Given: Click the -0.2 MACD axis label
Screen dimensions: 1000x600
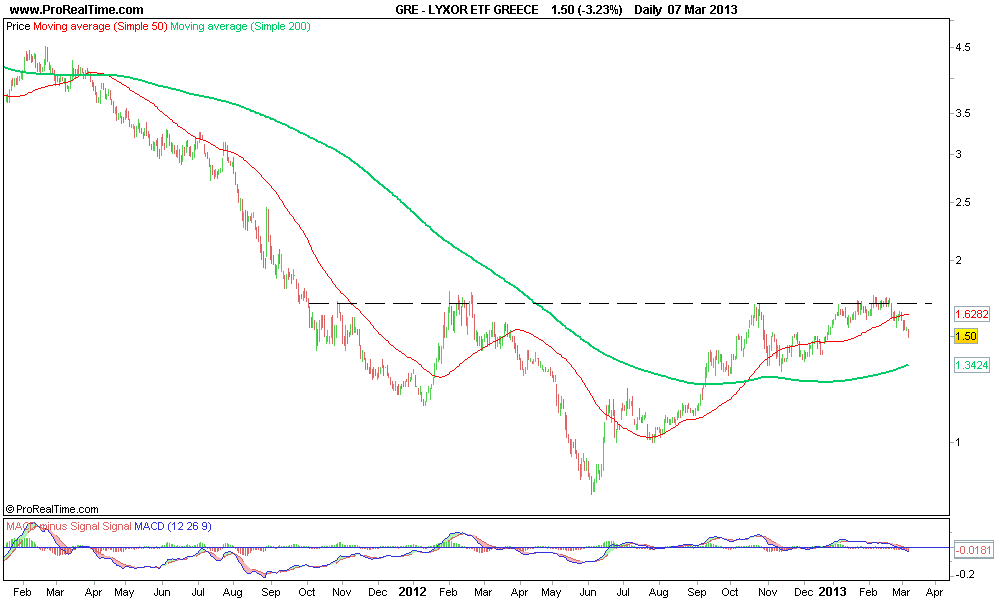Looking at the screenshot, I should point(964,574).
